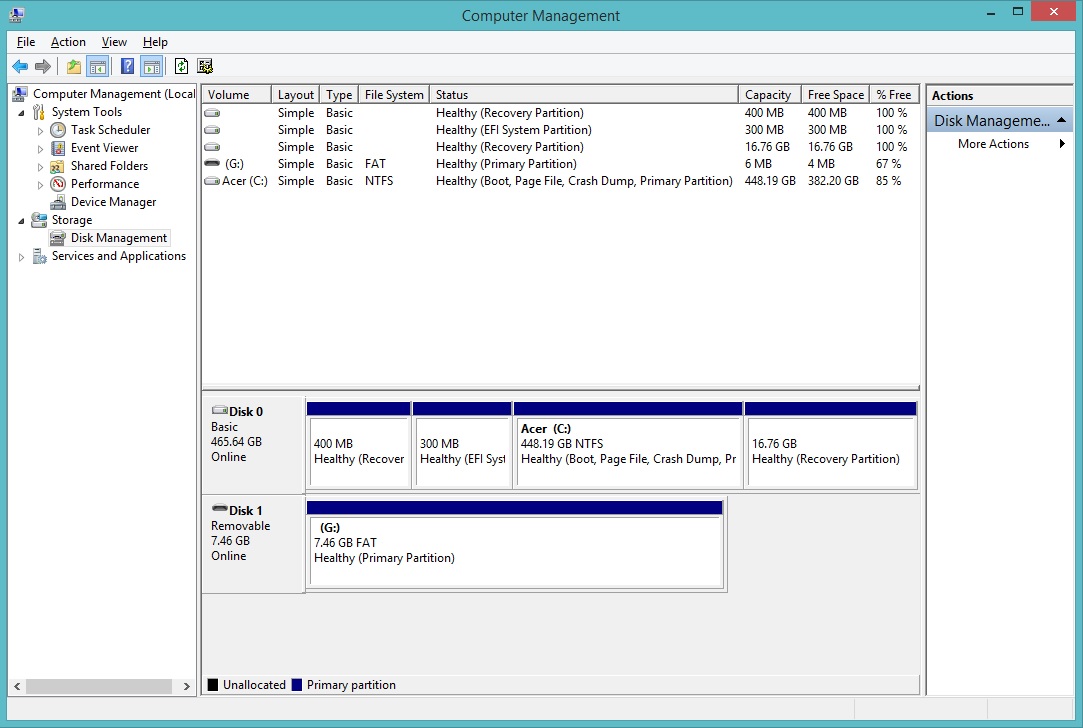Click the drive icon of the 16.76 GB recovery row
1083x728 pixels.
(x=212, y=147)
